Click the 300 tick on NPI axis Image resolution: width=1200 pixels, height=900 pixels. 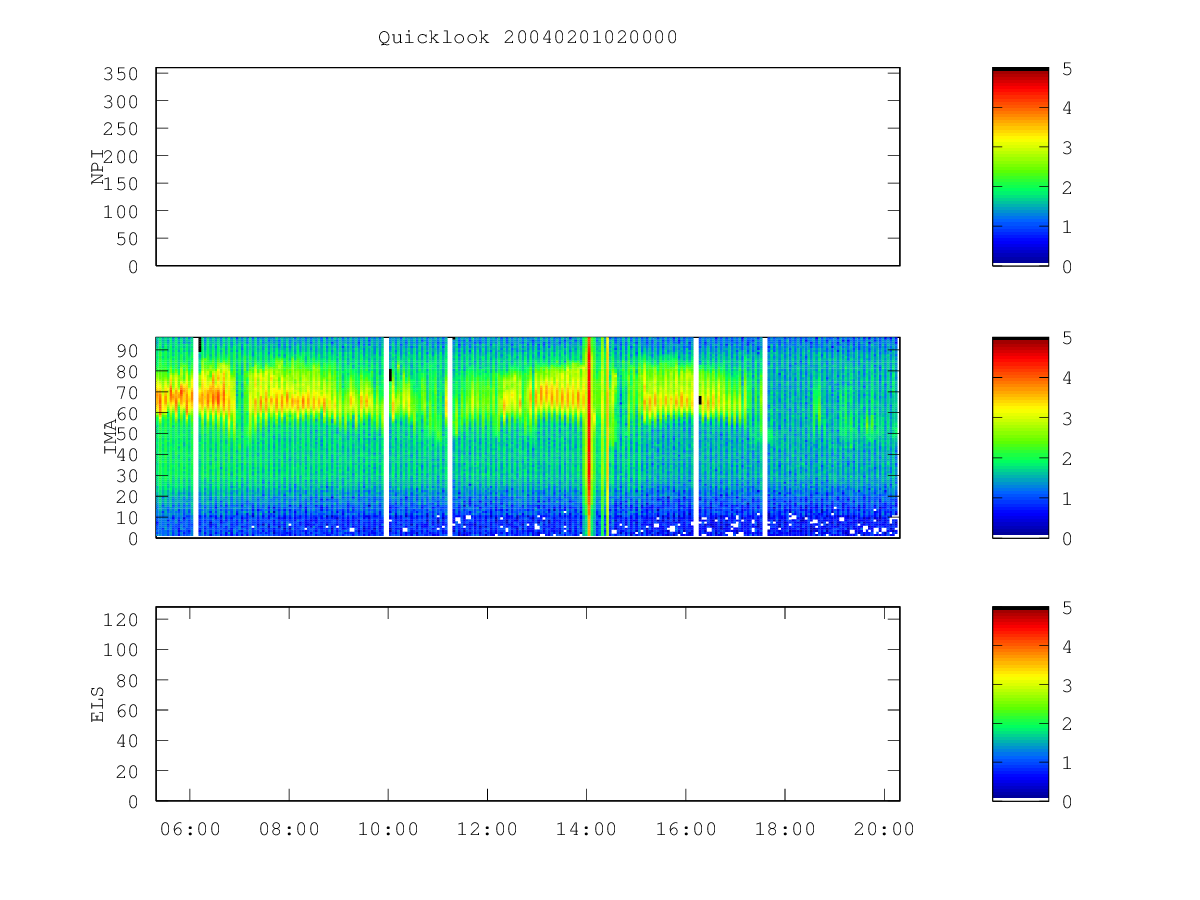point(120,101)
